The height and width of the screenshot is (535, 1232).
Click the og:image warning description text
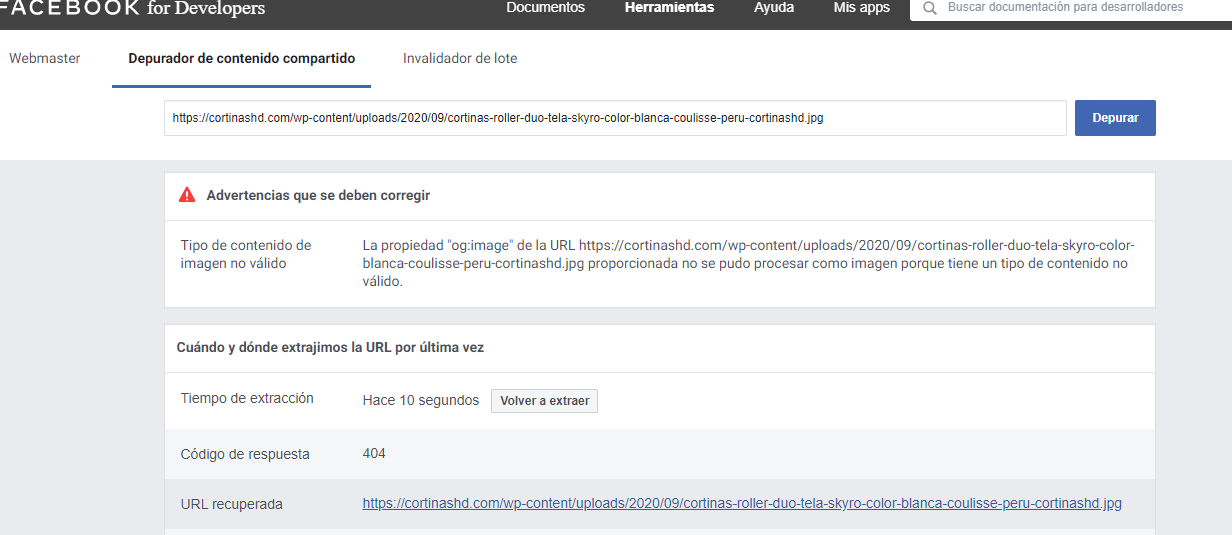point(749,263)
